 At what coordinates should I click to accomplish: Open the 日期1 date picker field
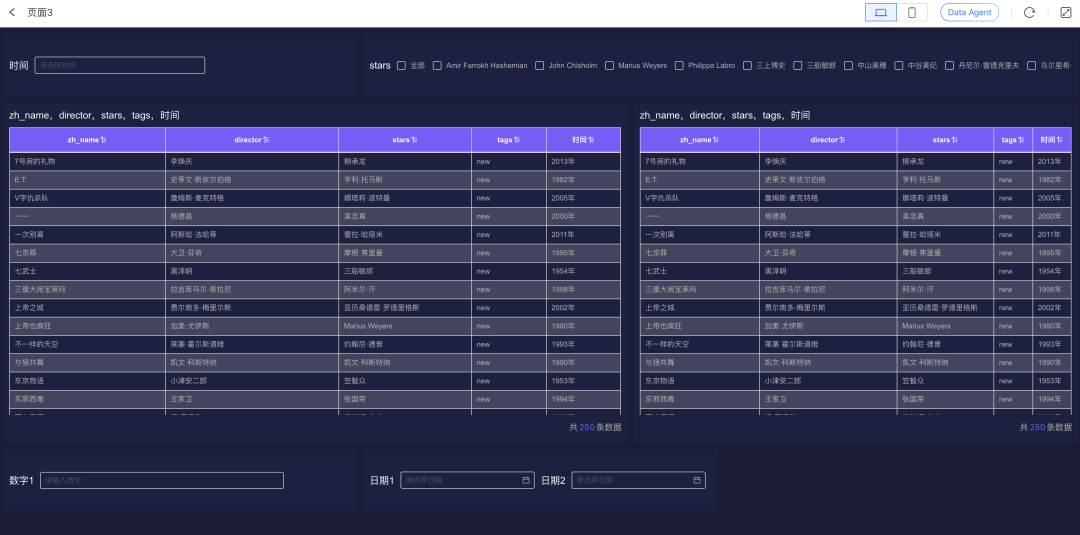pyautogui.click(x=468, y=480)
